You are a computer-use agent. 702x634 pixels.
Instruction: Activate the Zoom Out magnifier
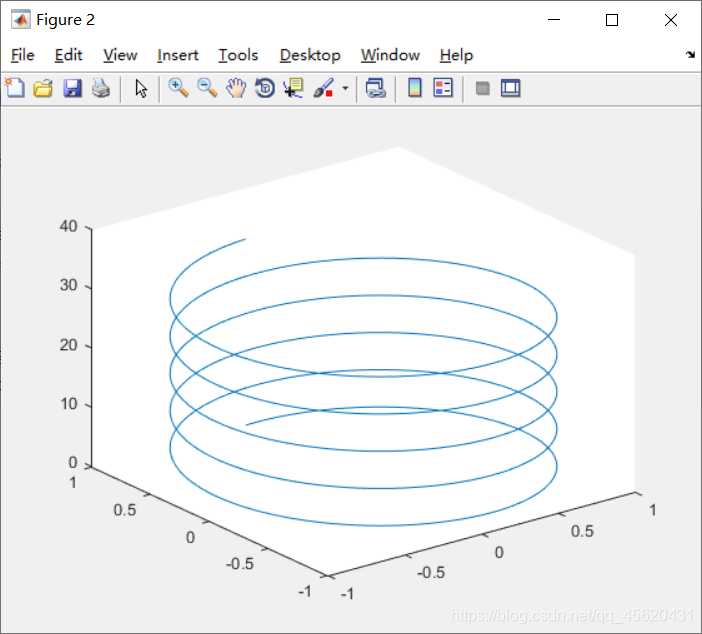[x=207, y=88]
